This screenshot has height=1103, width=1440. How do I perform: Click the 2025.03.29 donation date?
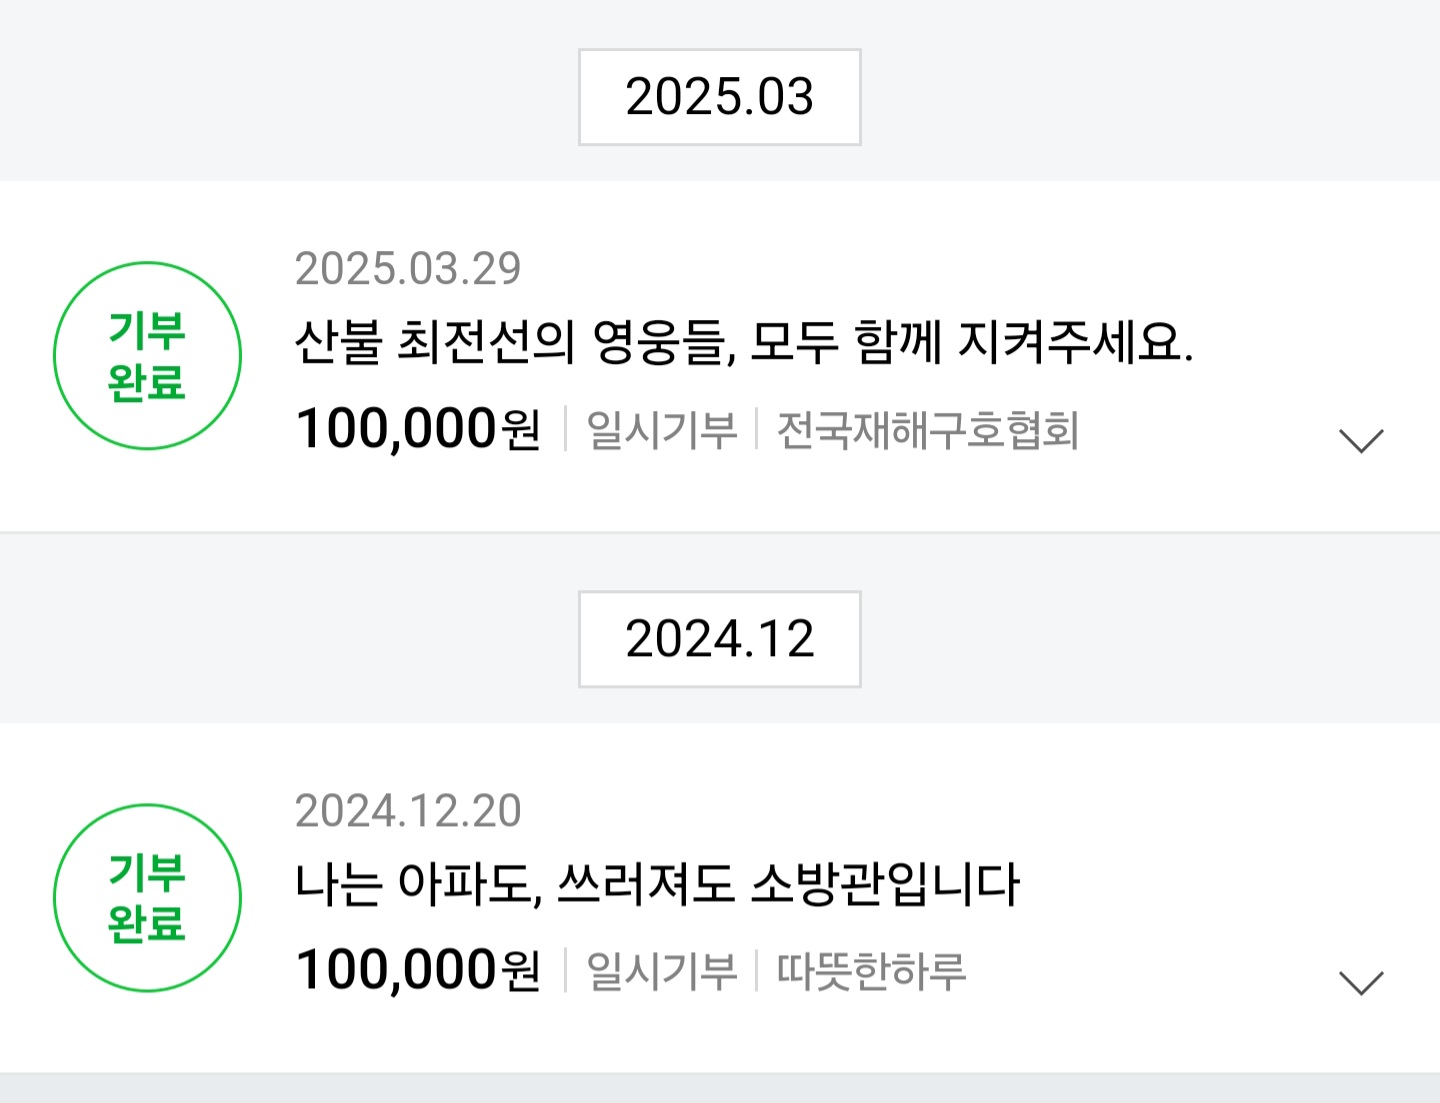(408, 269)
